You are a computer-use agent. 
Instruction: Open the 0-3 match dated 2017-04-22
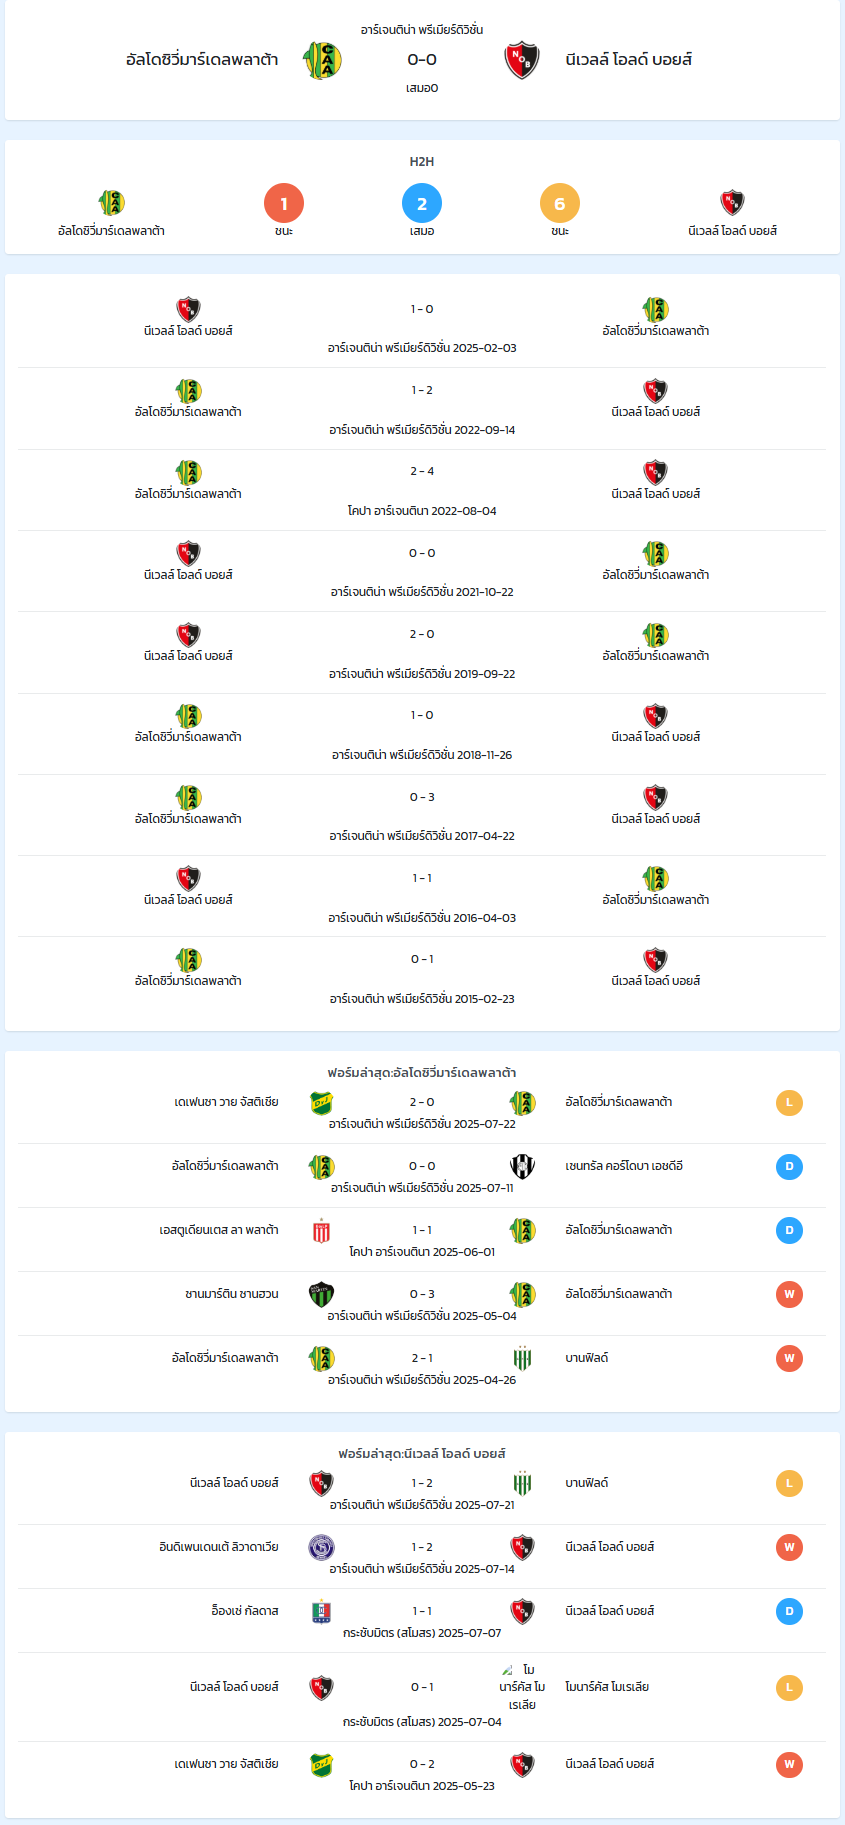(422, 815)
